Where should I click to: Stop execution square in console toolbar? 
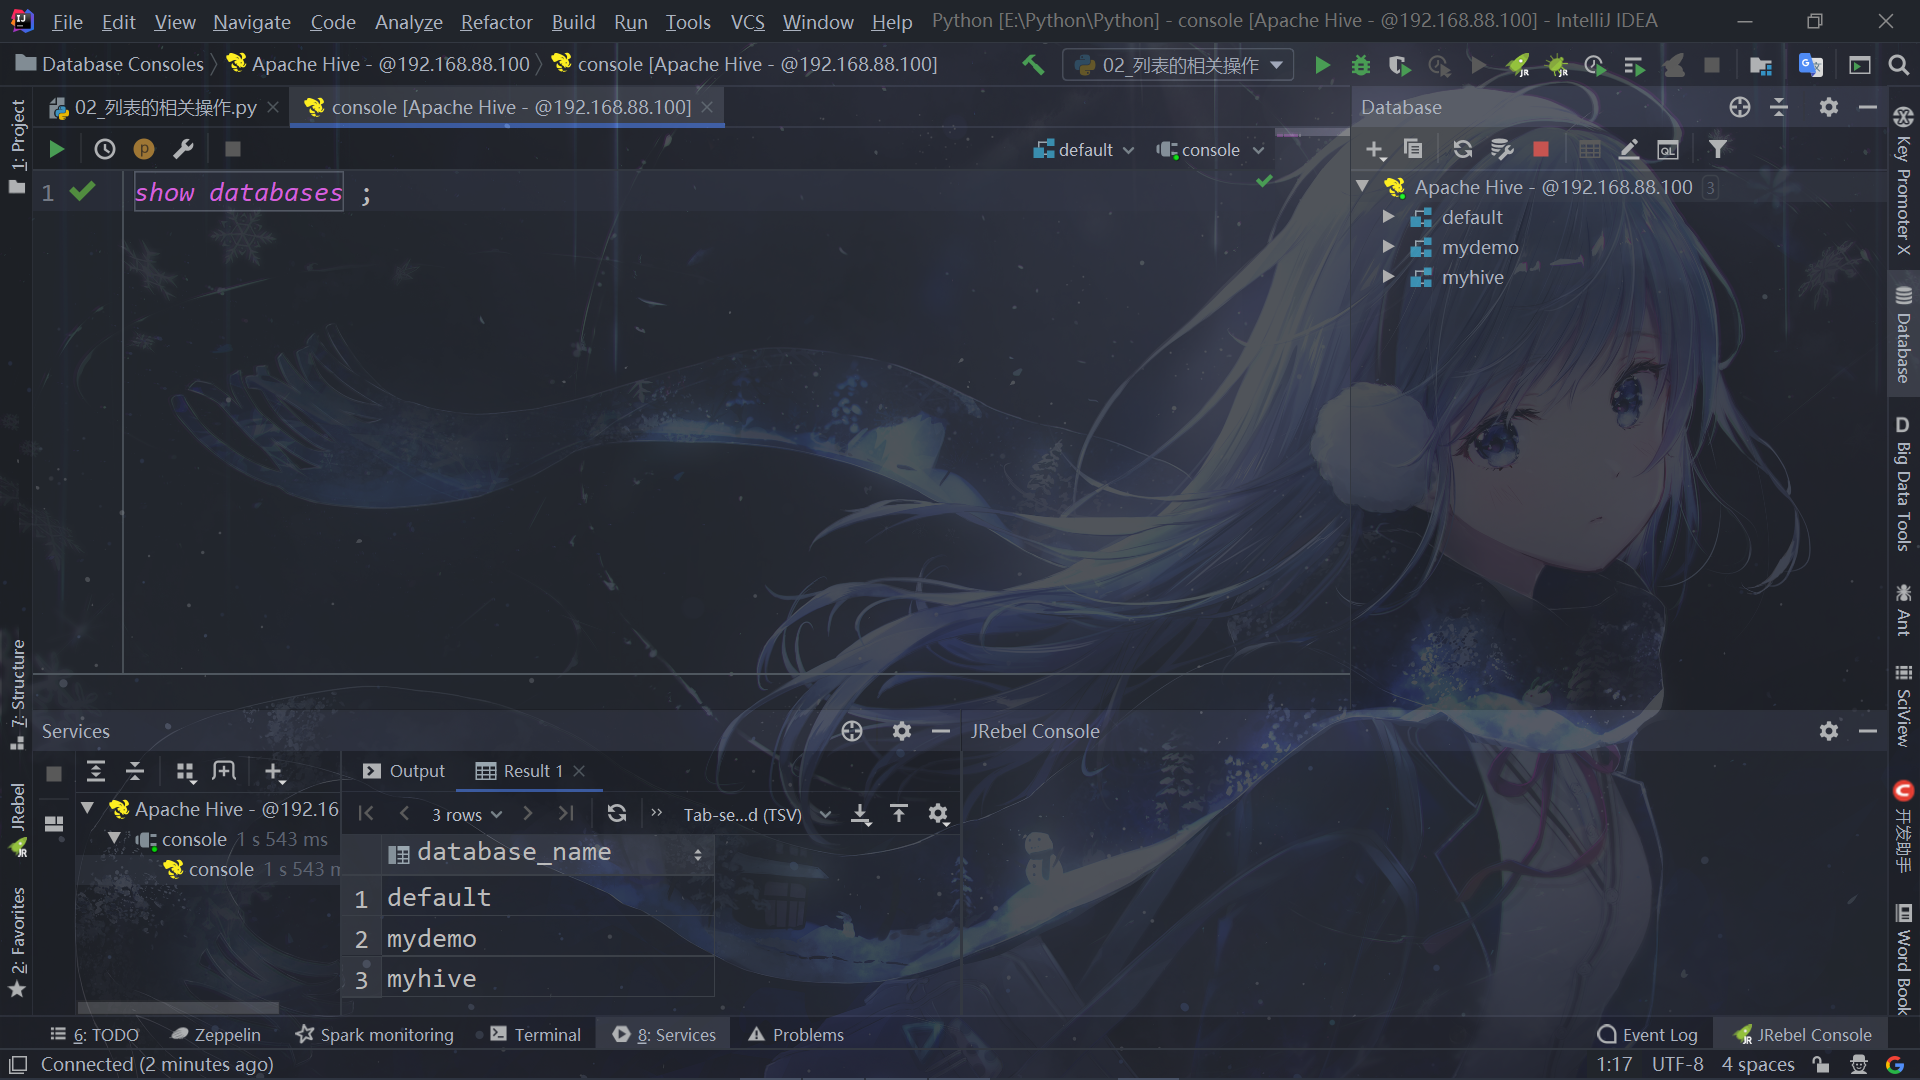[x=232, y=149]
